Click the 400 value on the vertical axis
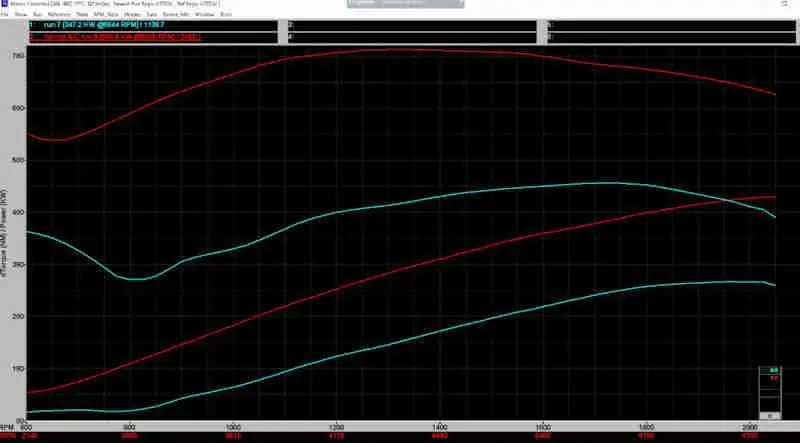The width and height of the screenshot is (800, 443). pos(18,212)
